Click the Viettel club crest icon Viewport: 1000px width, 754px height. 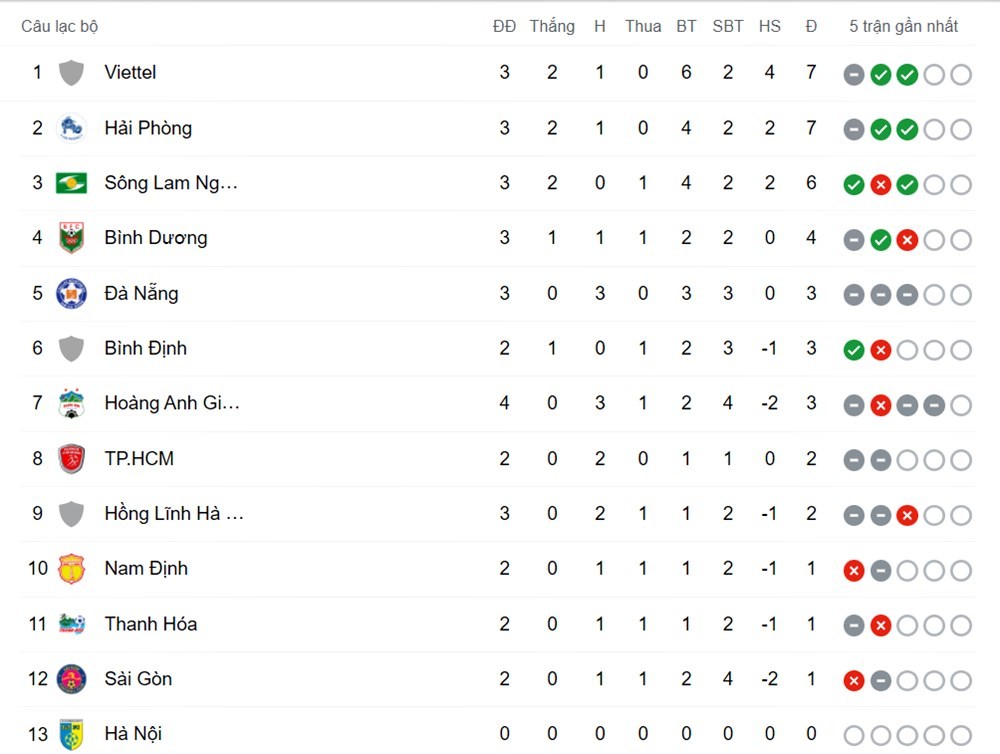pyautogui.click(x=70, y=72)
